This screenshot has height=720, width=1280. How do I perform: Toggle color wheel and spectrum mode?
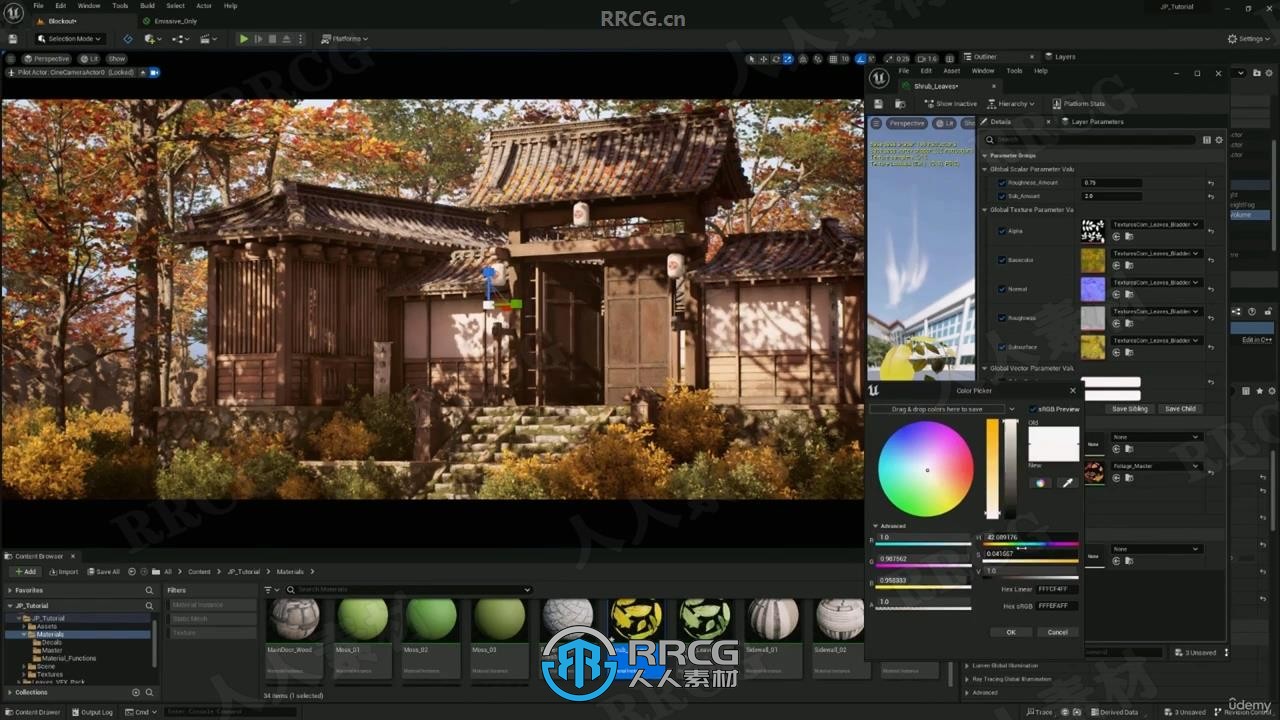pyautogui.click(x=1041, y=483)
